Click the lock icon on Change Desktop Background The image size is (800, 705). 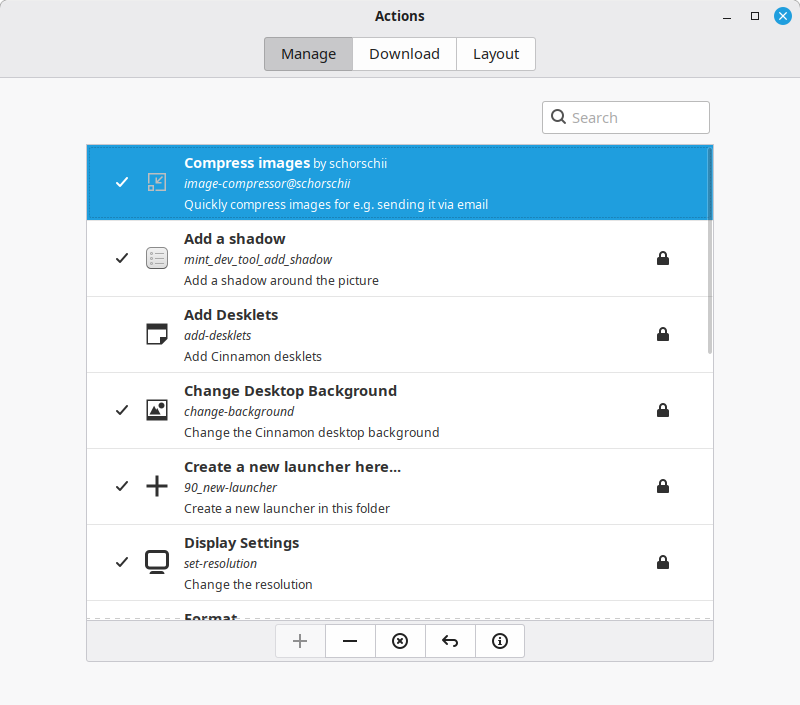663,410
